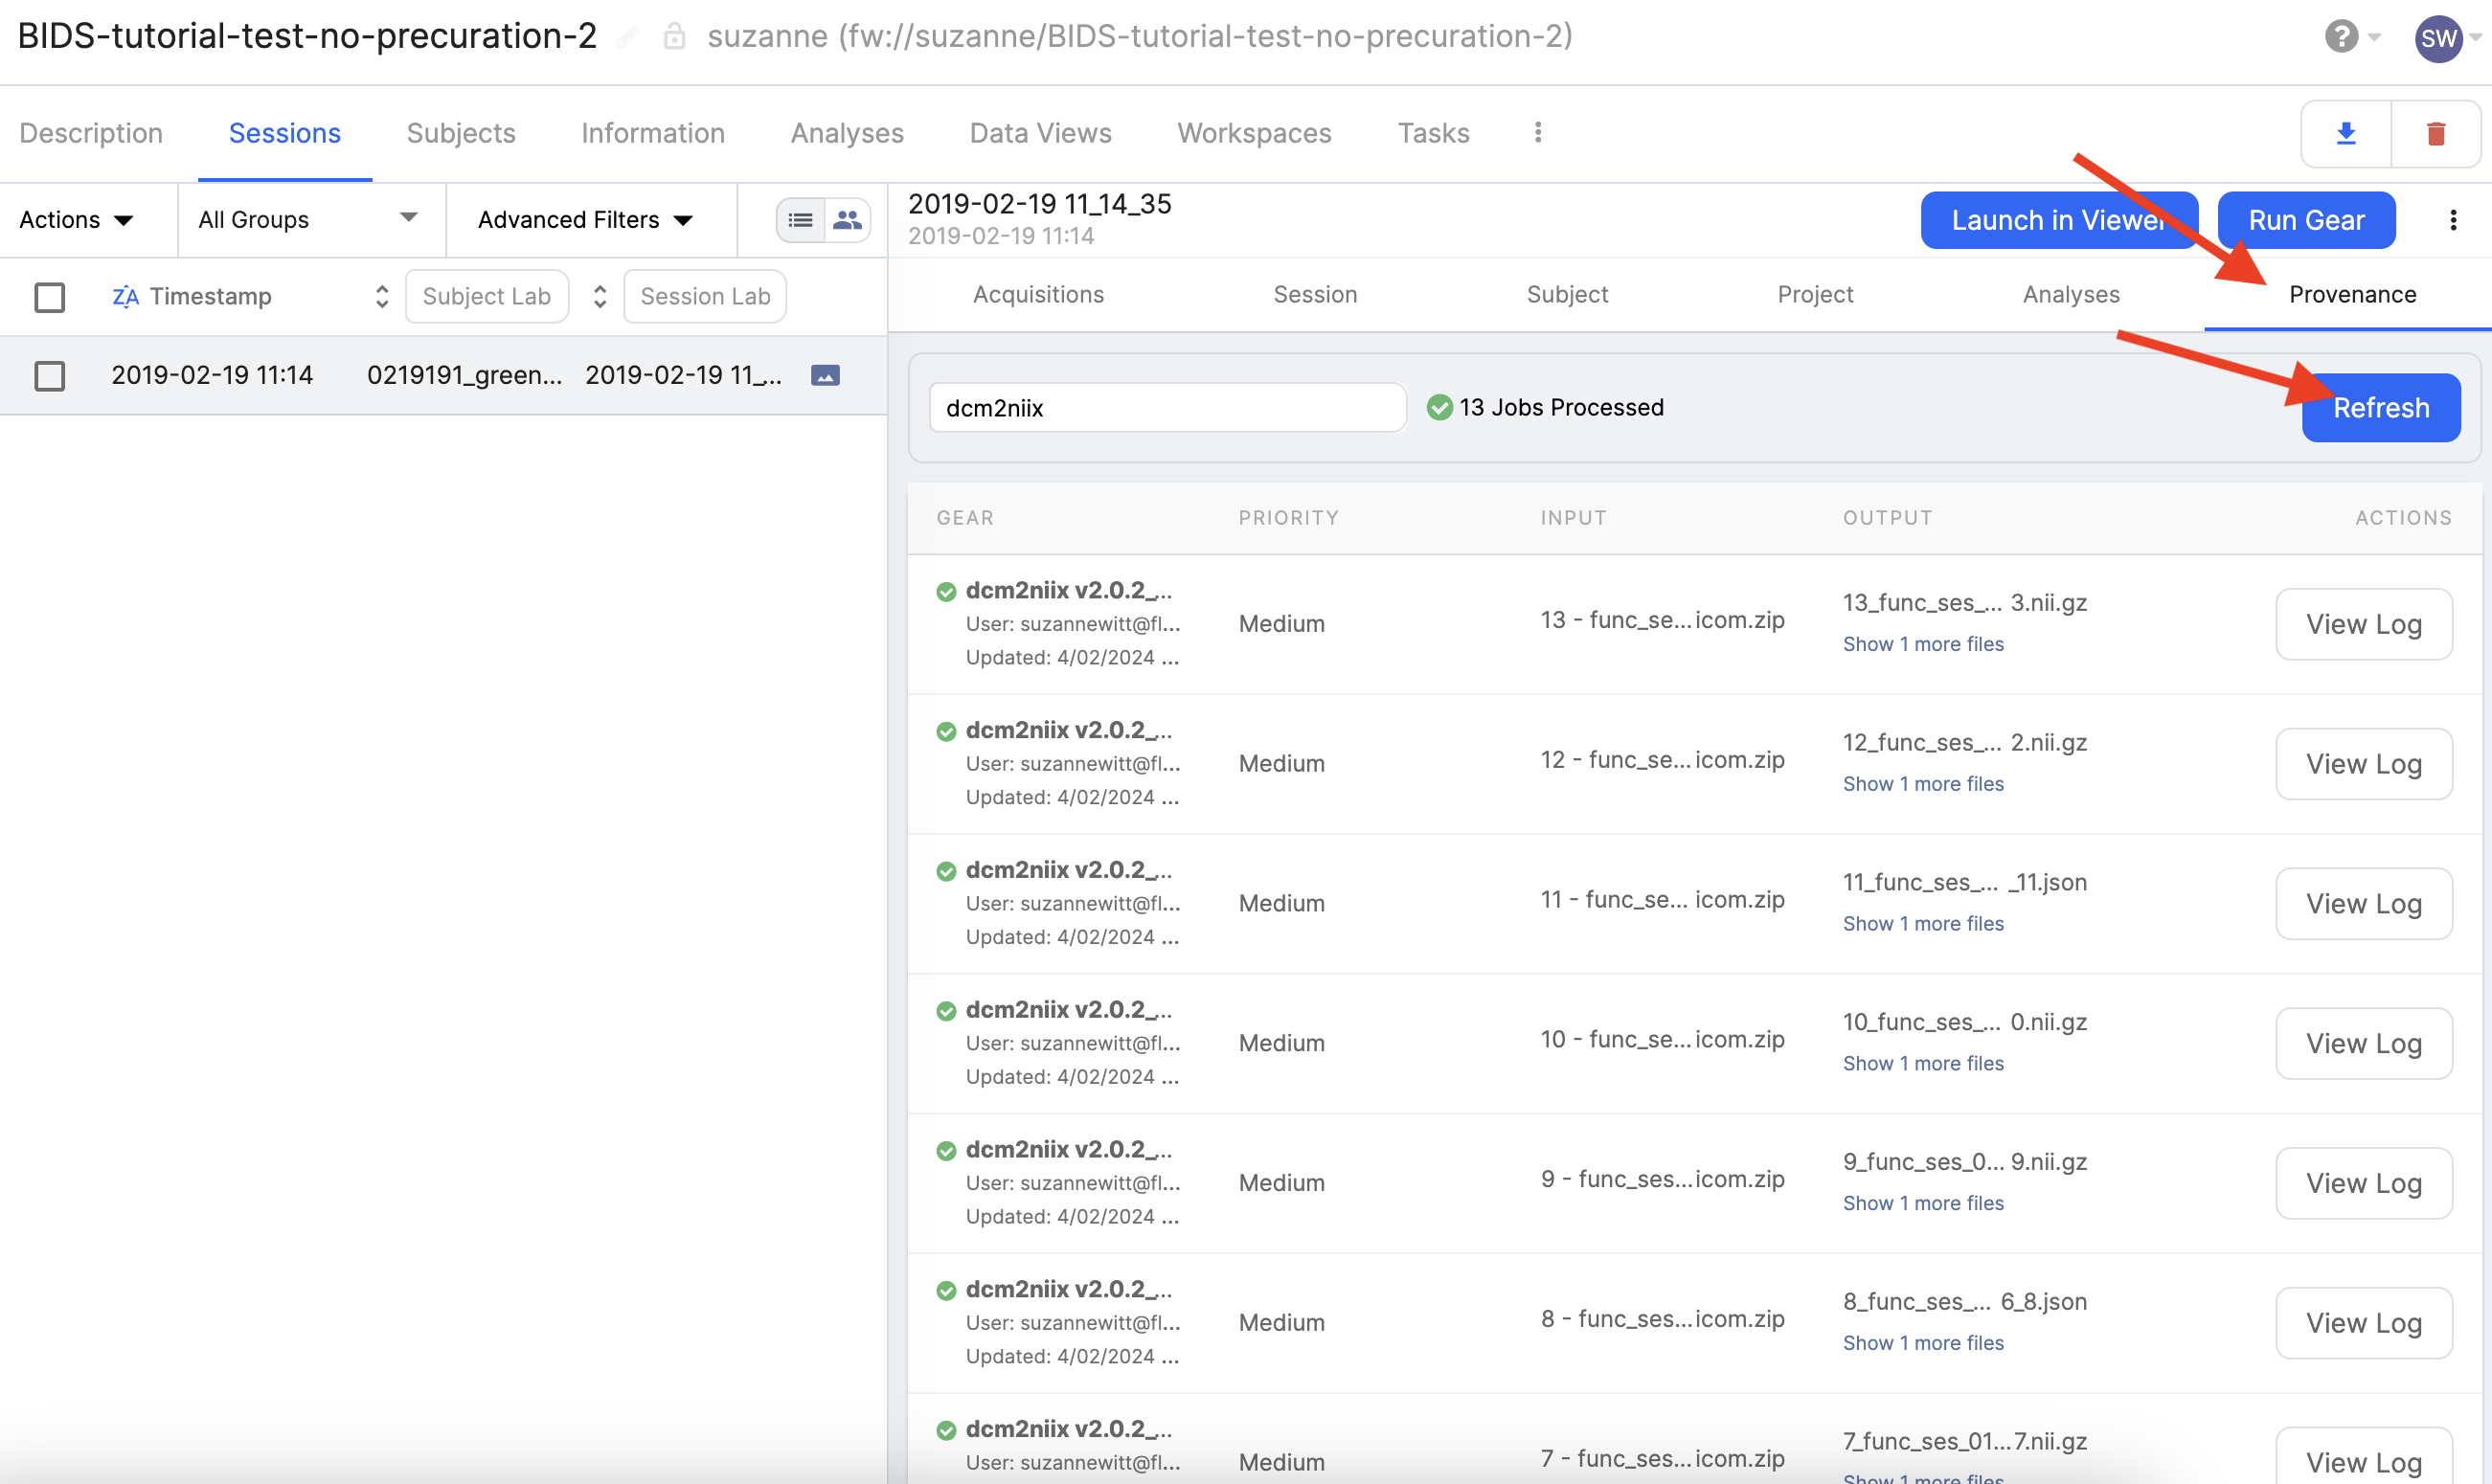The height and width of the screenshot is (1484, 2492).
Task: Switch to Session sub-tab
Action: tap(1315, 294)
